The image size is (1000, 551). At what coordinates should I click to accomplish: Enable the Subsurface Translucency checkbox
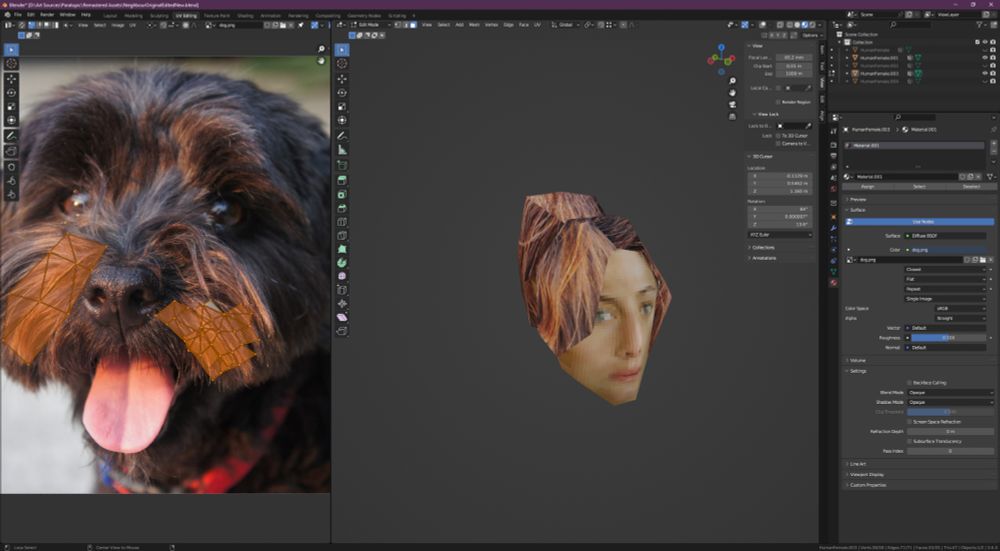tap(909, 441)
